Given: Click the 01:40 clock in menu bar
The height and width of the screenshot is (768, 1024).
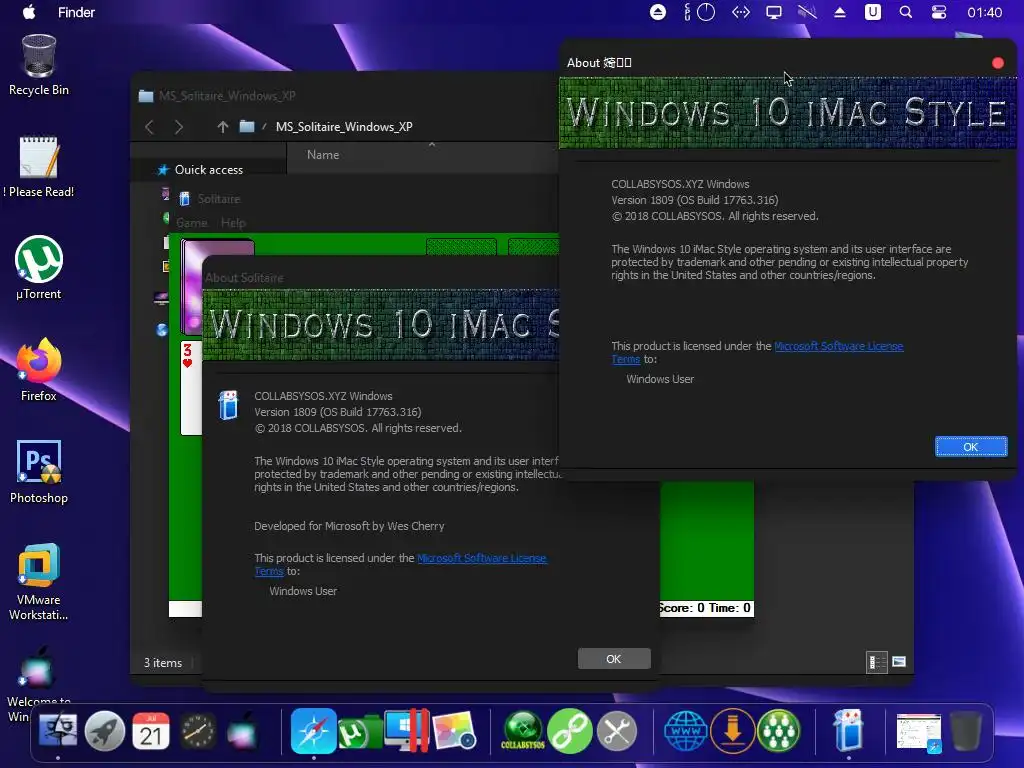Looking at the screenshot, I should pyautogui.click(x=984, y=12).
